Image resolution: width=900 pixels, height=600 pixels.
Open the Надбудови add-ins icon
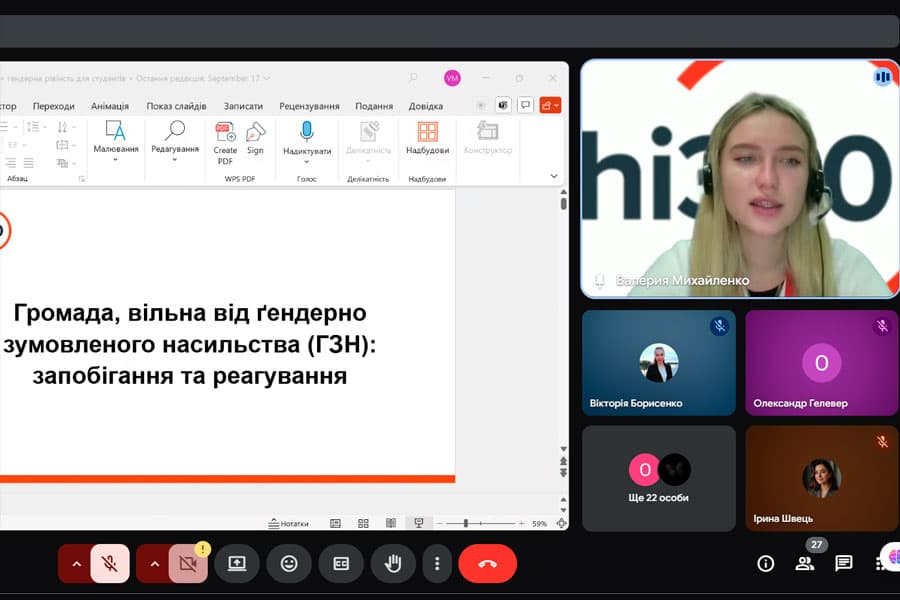(x=427, y=138)
